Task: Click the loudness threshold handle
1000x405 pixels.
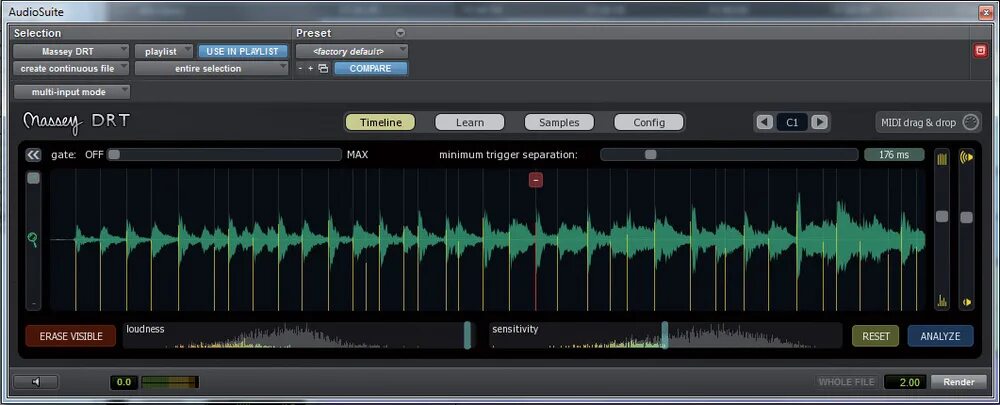Action: pyautogui.click(x=467, y=335)
